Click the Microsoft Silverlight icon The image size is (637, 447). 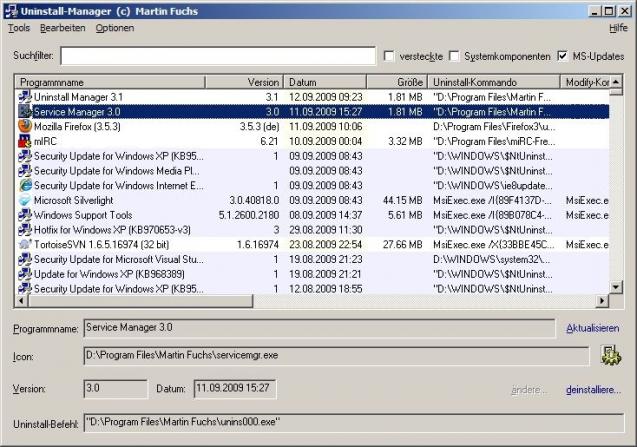(24, 200)
